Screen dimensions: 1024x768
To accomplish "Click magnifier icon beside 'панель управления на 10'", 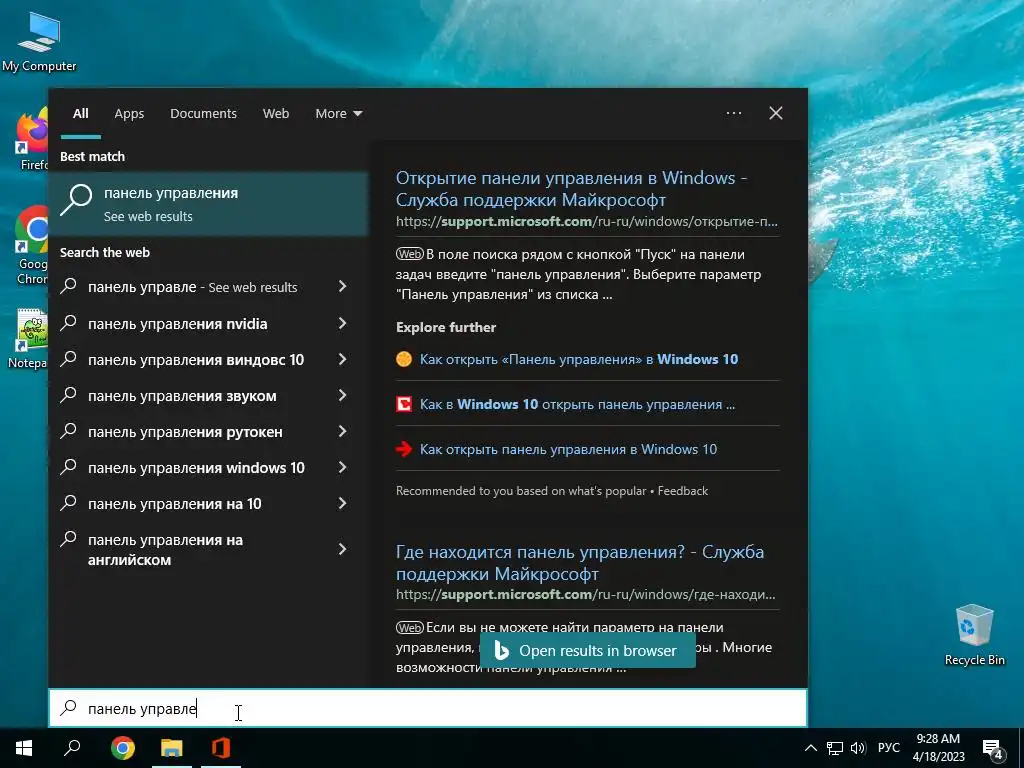I will (x=69, y=503).
